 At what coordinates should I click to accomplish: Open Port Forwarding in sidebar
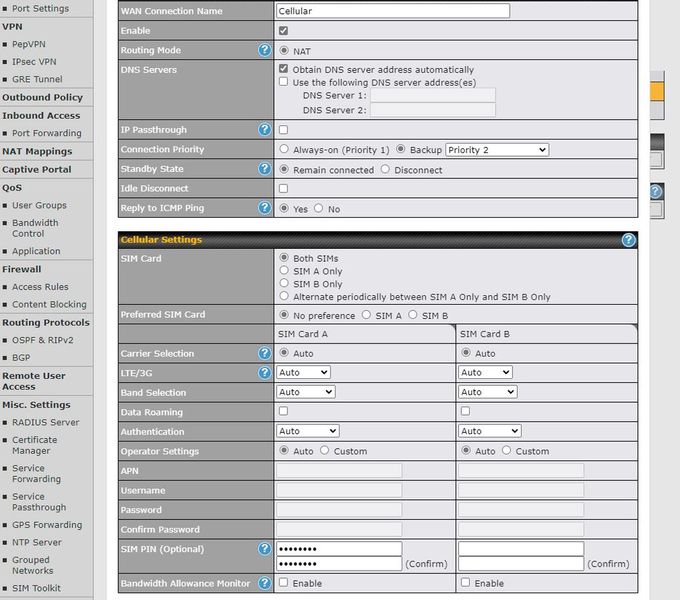coord(46,133)
